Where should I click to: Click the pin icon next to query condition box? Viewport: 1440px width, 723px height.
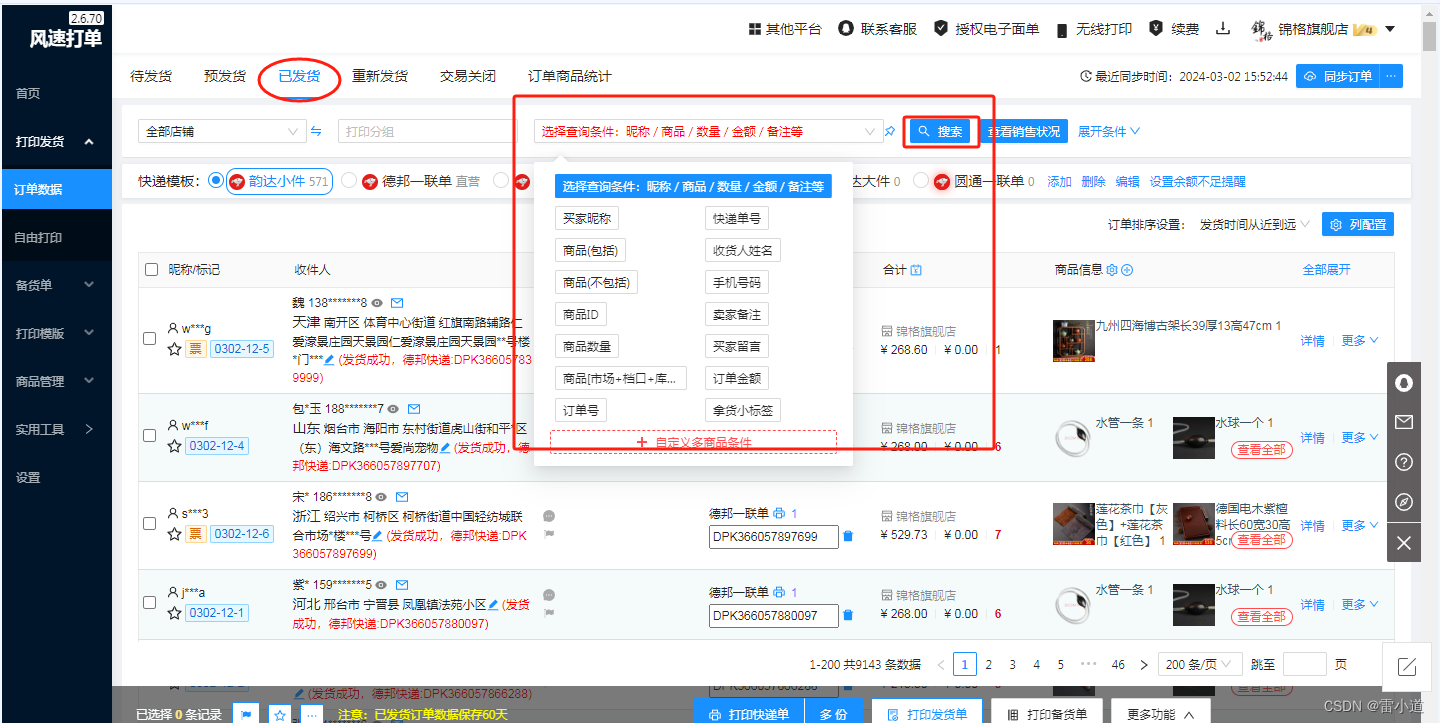pos(890,131)
